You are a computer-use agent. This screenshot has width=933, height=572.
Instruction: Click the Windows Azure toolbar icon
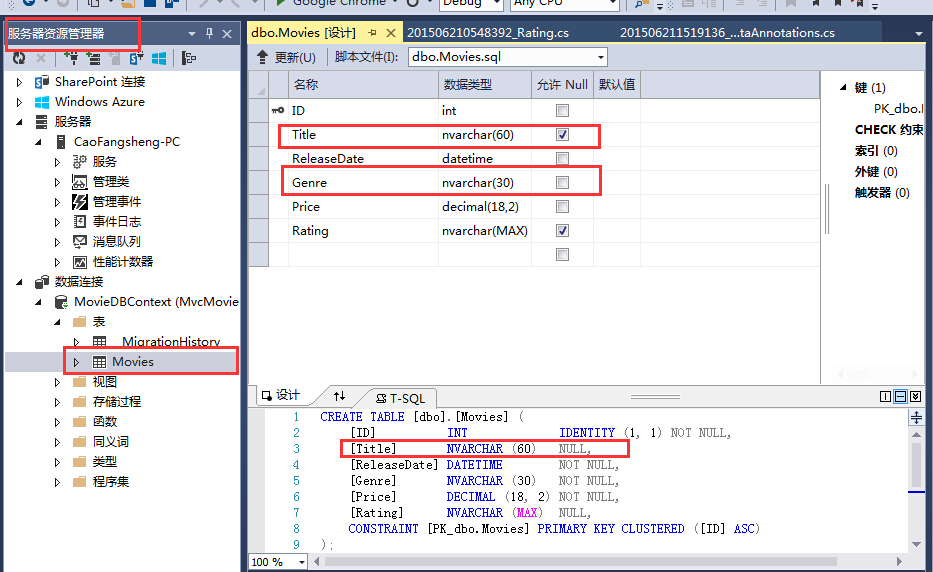(x=159, y=58)
